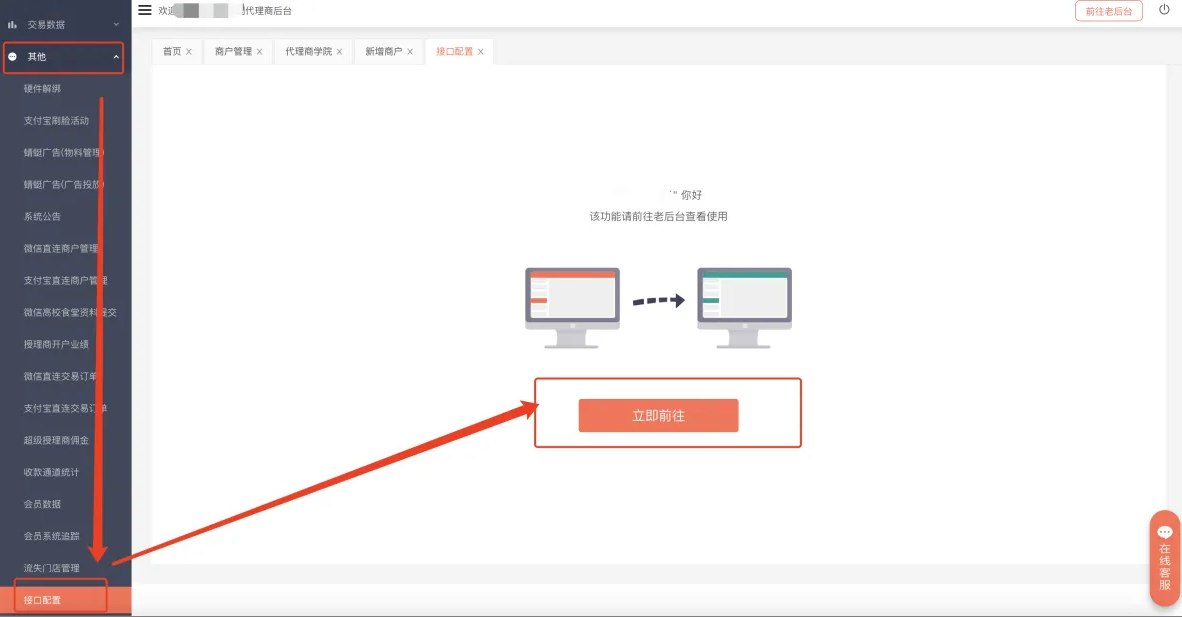Close the 代理商学院 tab
This screenshot has height=617, width=1182.
pyautogui.click(x=340, y=52)
